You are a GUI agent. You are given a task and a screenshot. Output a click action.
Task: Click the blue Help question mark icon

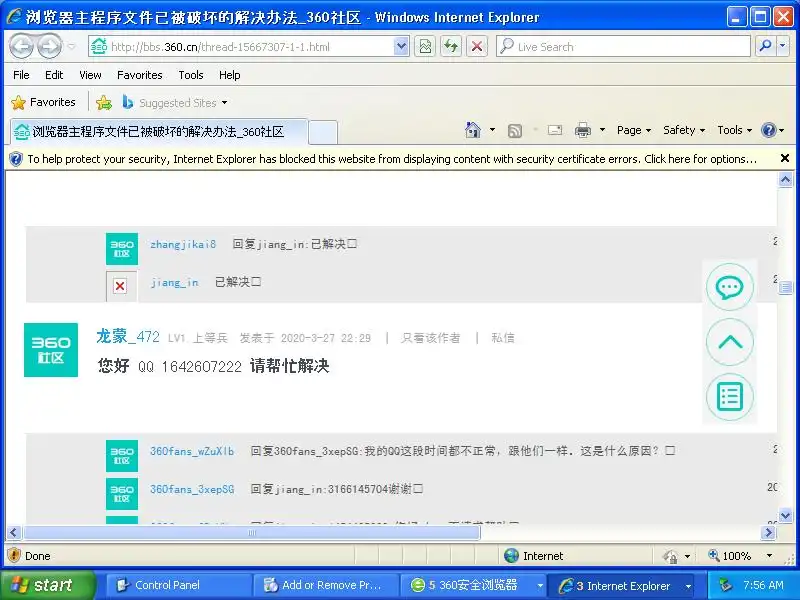tap(768, 130)
